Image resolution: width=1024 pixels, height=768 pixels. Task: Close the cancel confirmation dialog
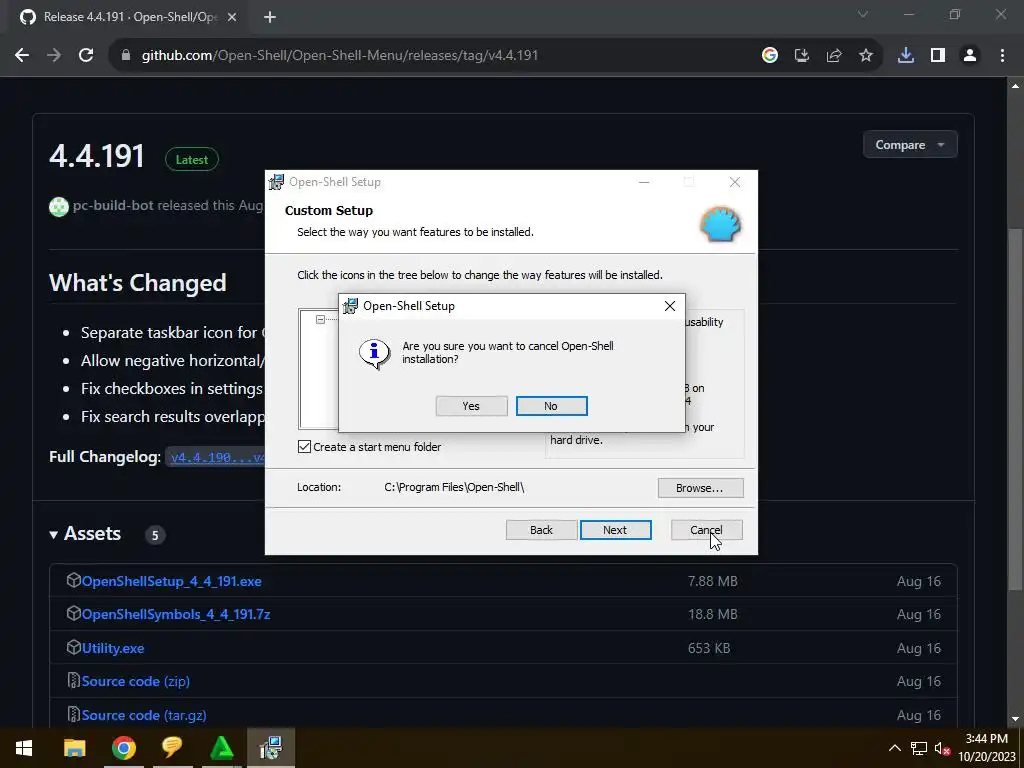pos(669,306)
